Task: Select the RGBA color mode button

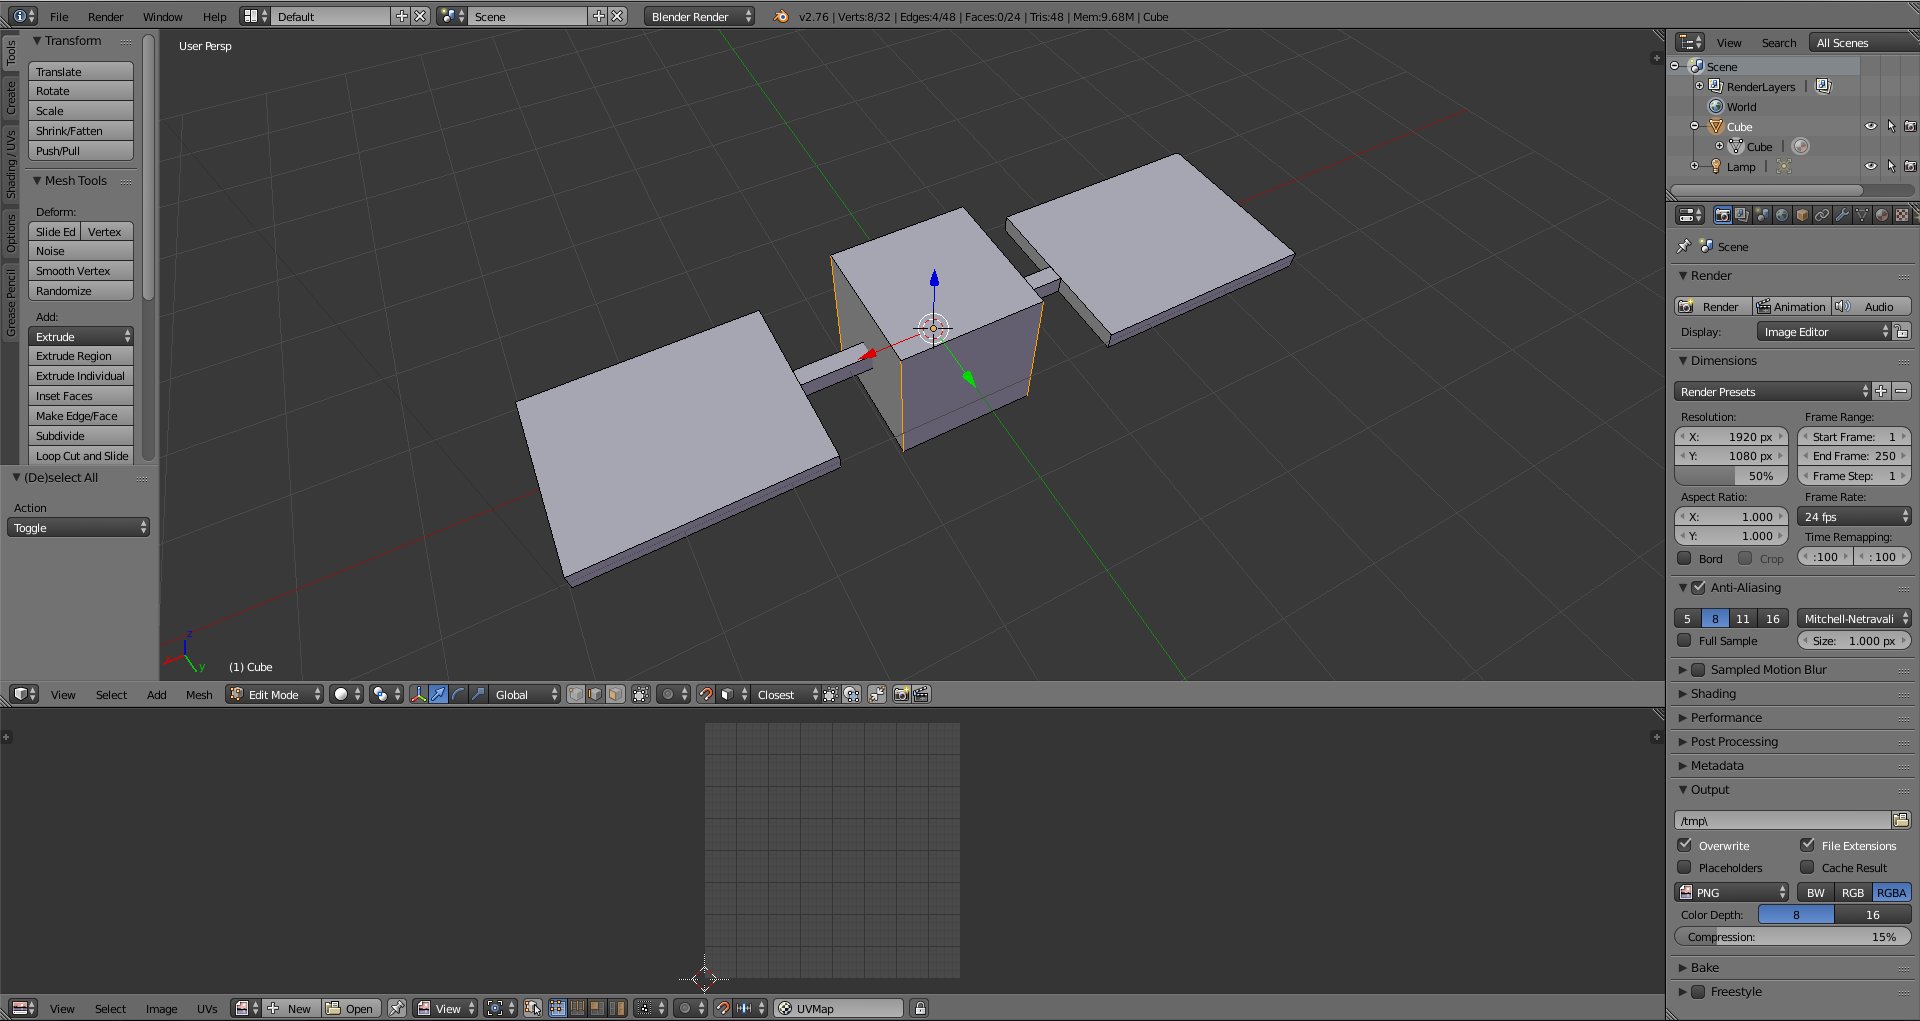Action: click(x=1891, y=892)
